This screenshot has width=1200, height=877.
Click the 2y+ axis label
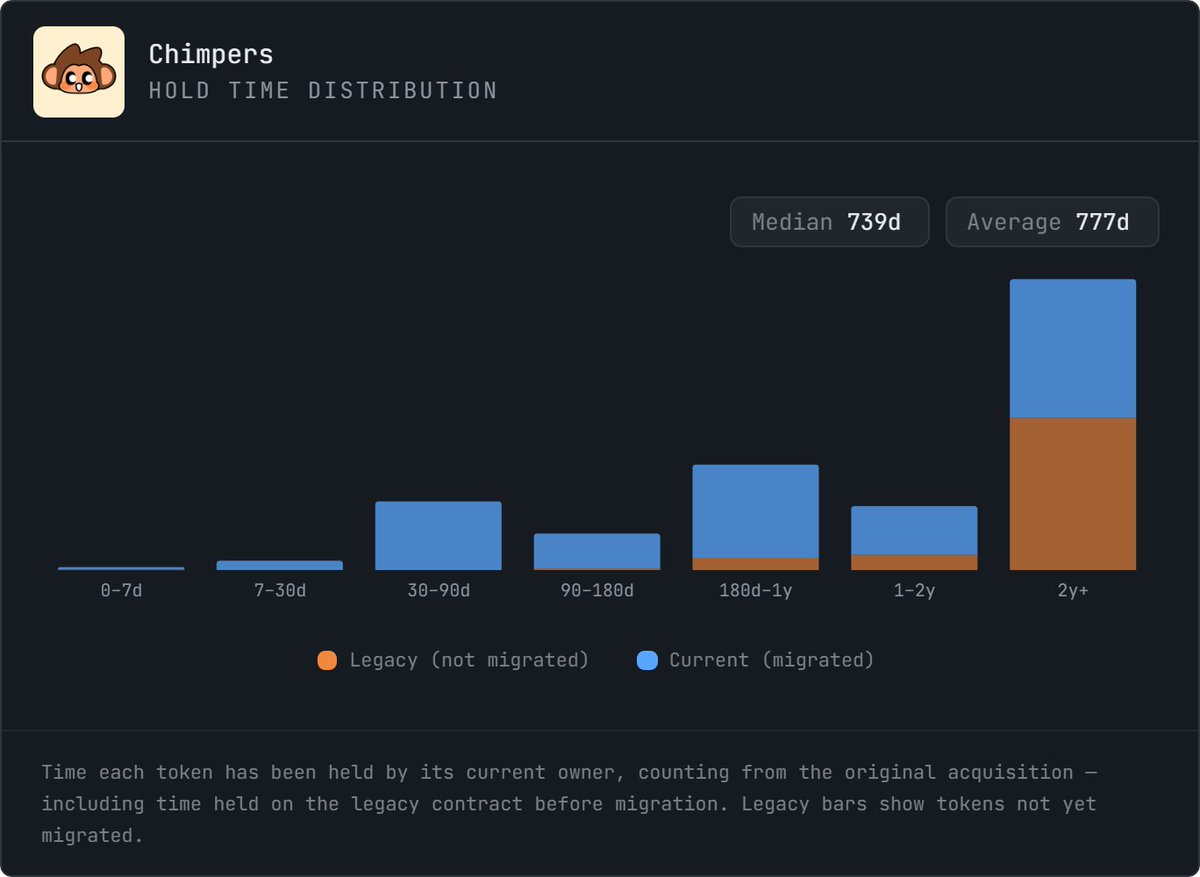coord(1073,591)
